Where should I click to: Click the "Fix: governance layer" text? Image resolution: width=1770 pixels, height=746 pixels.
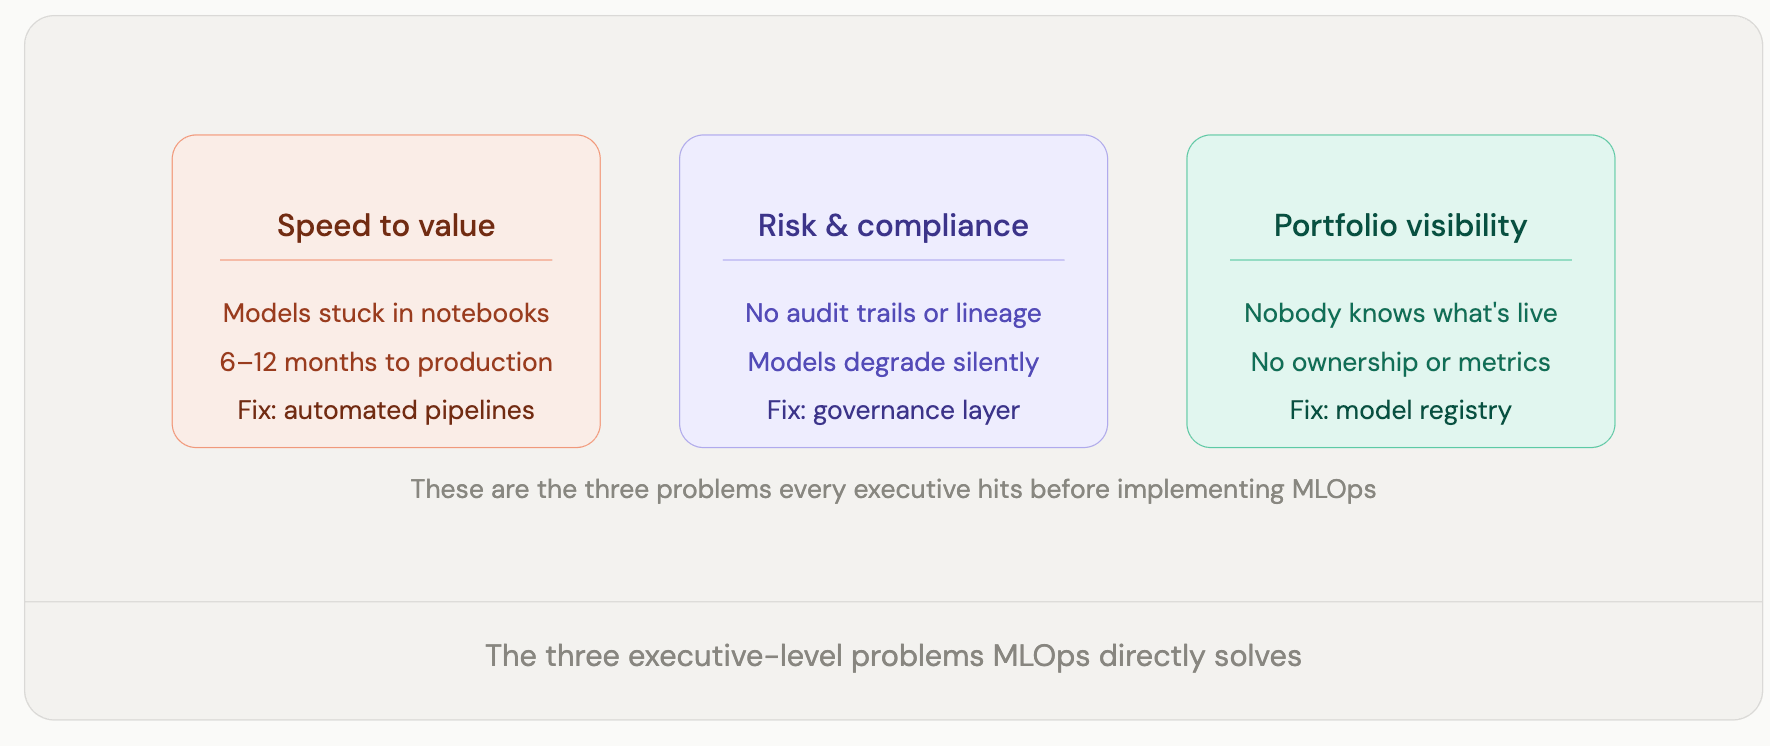click(893, 410)
